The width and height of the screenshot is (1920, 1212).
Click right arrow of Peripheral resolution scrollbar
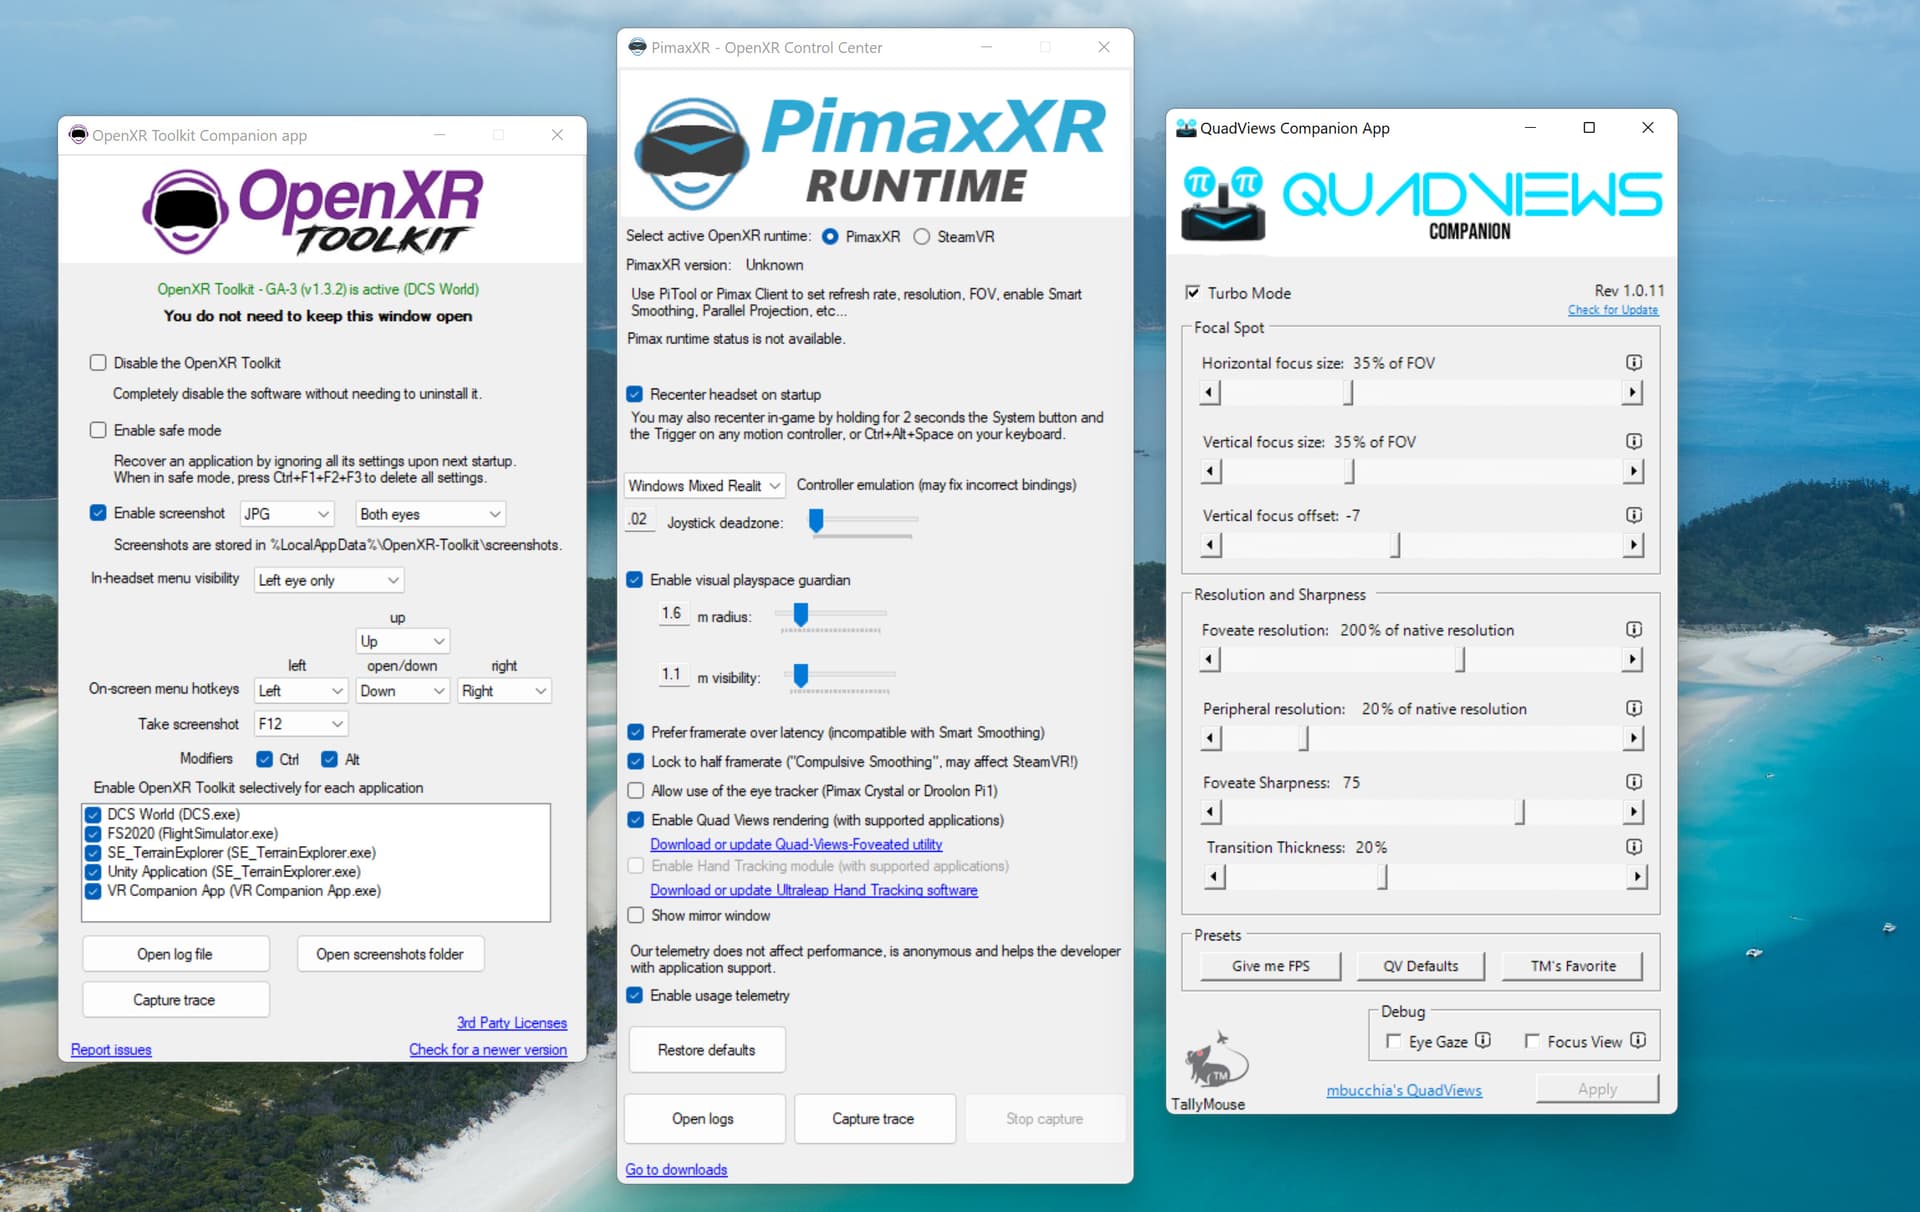coord(1632,738)
